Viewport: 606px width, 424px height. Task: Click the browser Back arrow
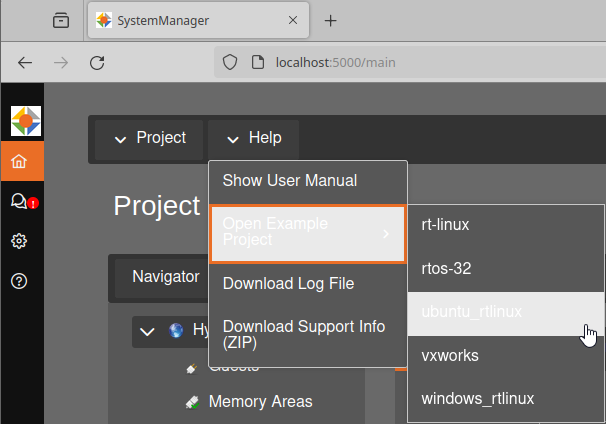click(25, 63)
